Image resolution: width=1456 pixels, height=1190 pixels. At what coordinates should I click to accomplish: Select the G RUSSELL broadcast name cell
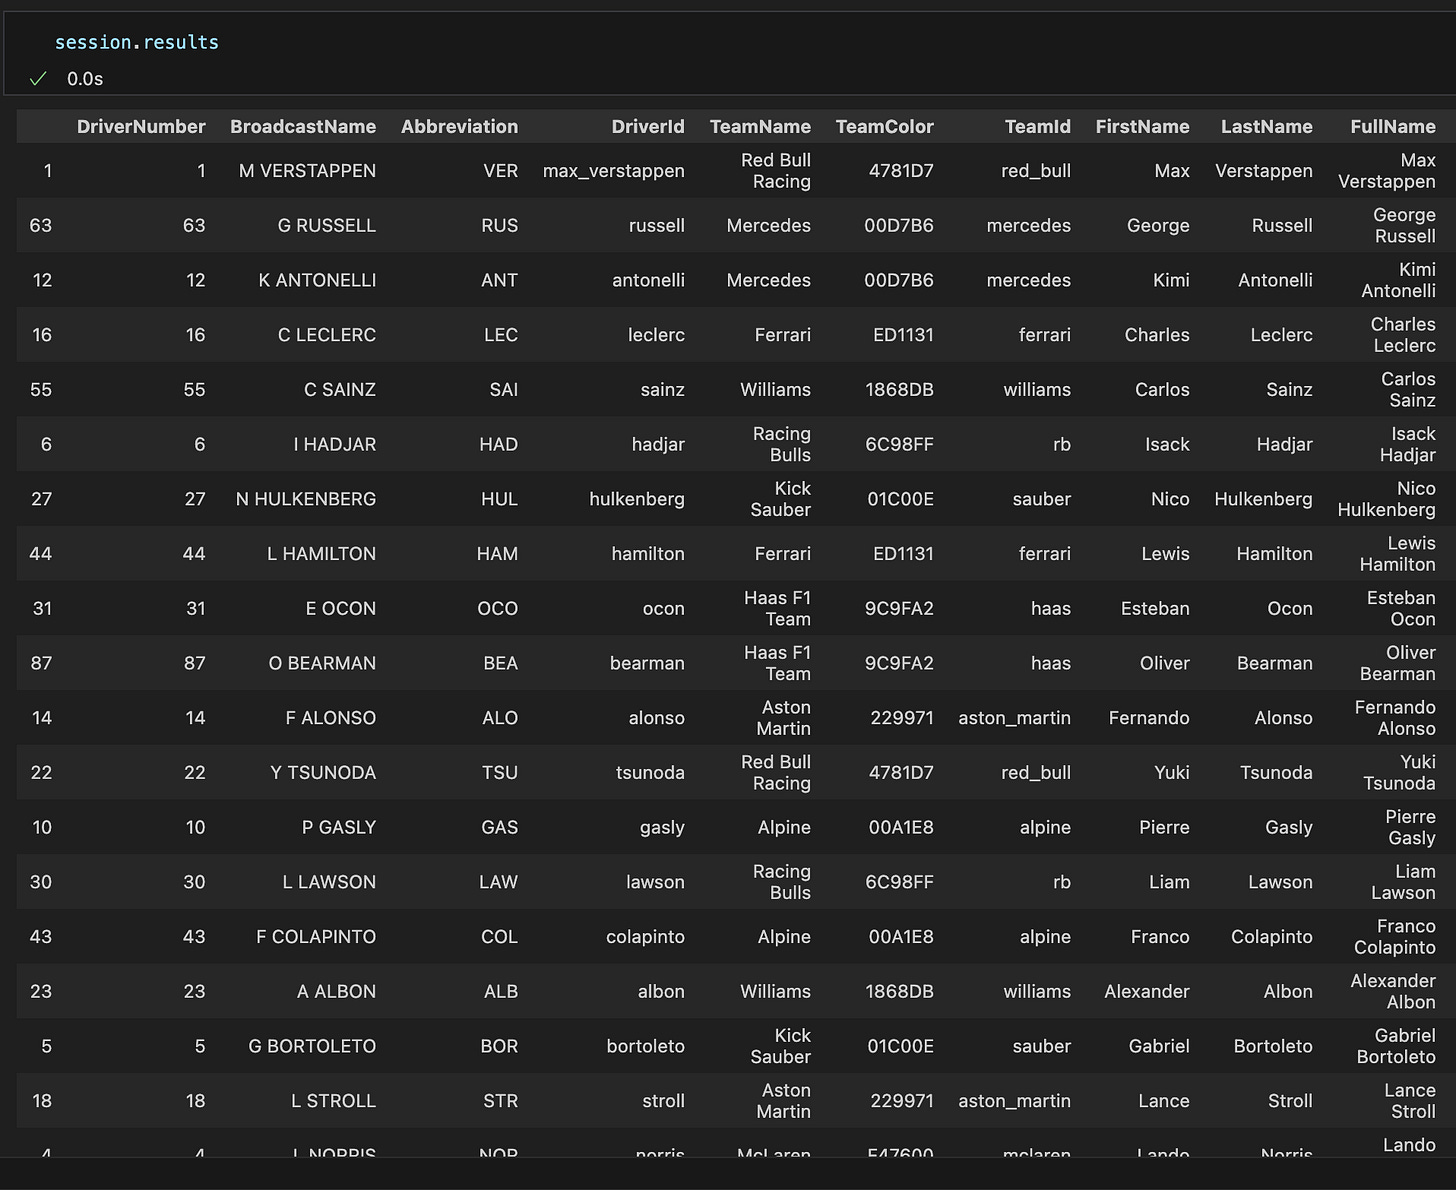(327, 226)
